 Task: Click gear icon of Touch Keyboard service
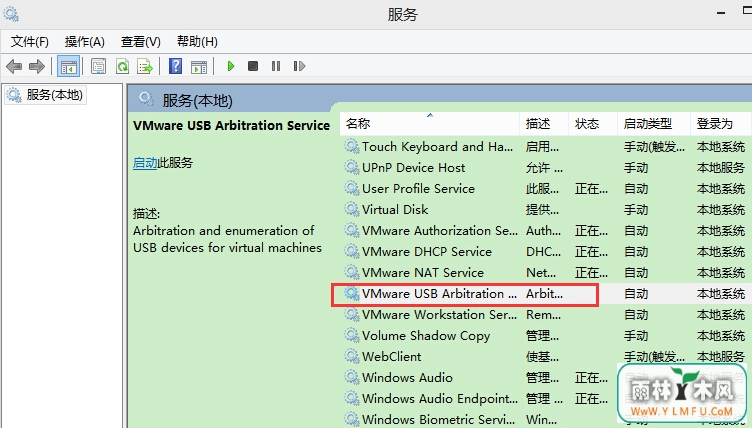352,146
